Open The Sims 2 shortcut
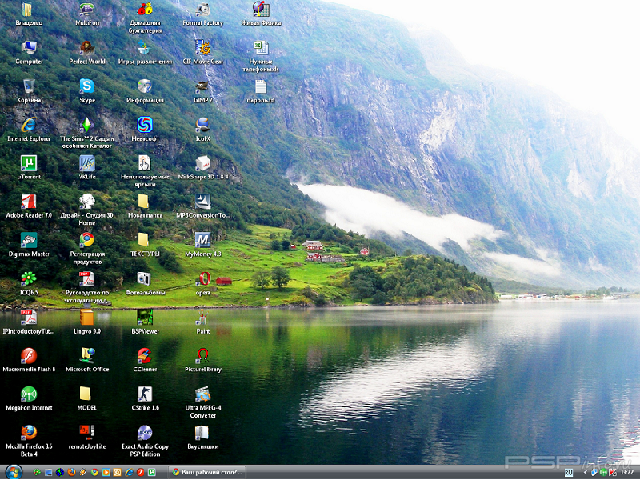 pos(86,125)
